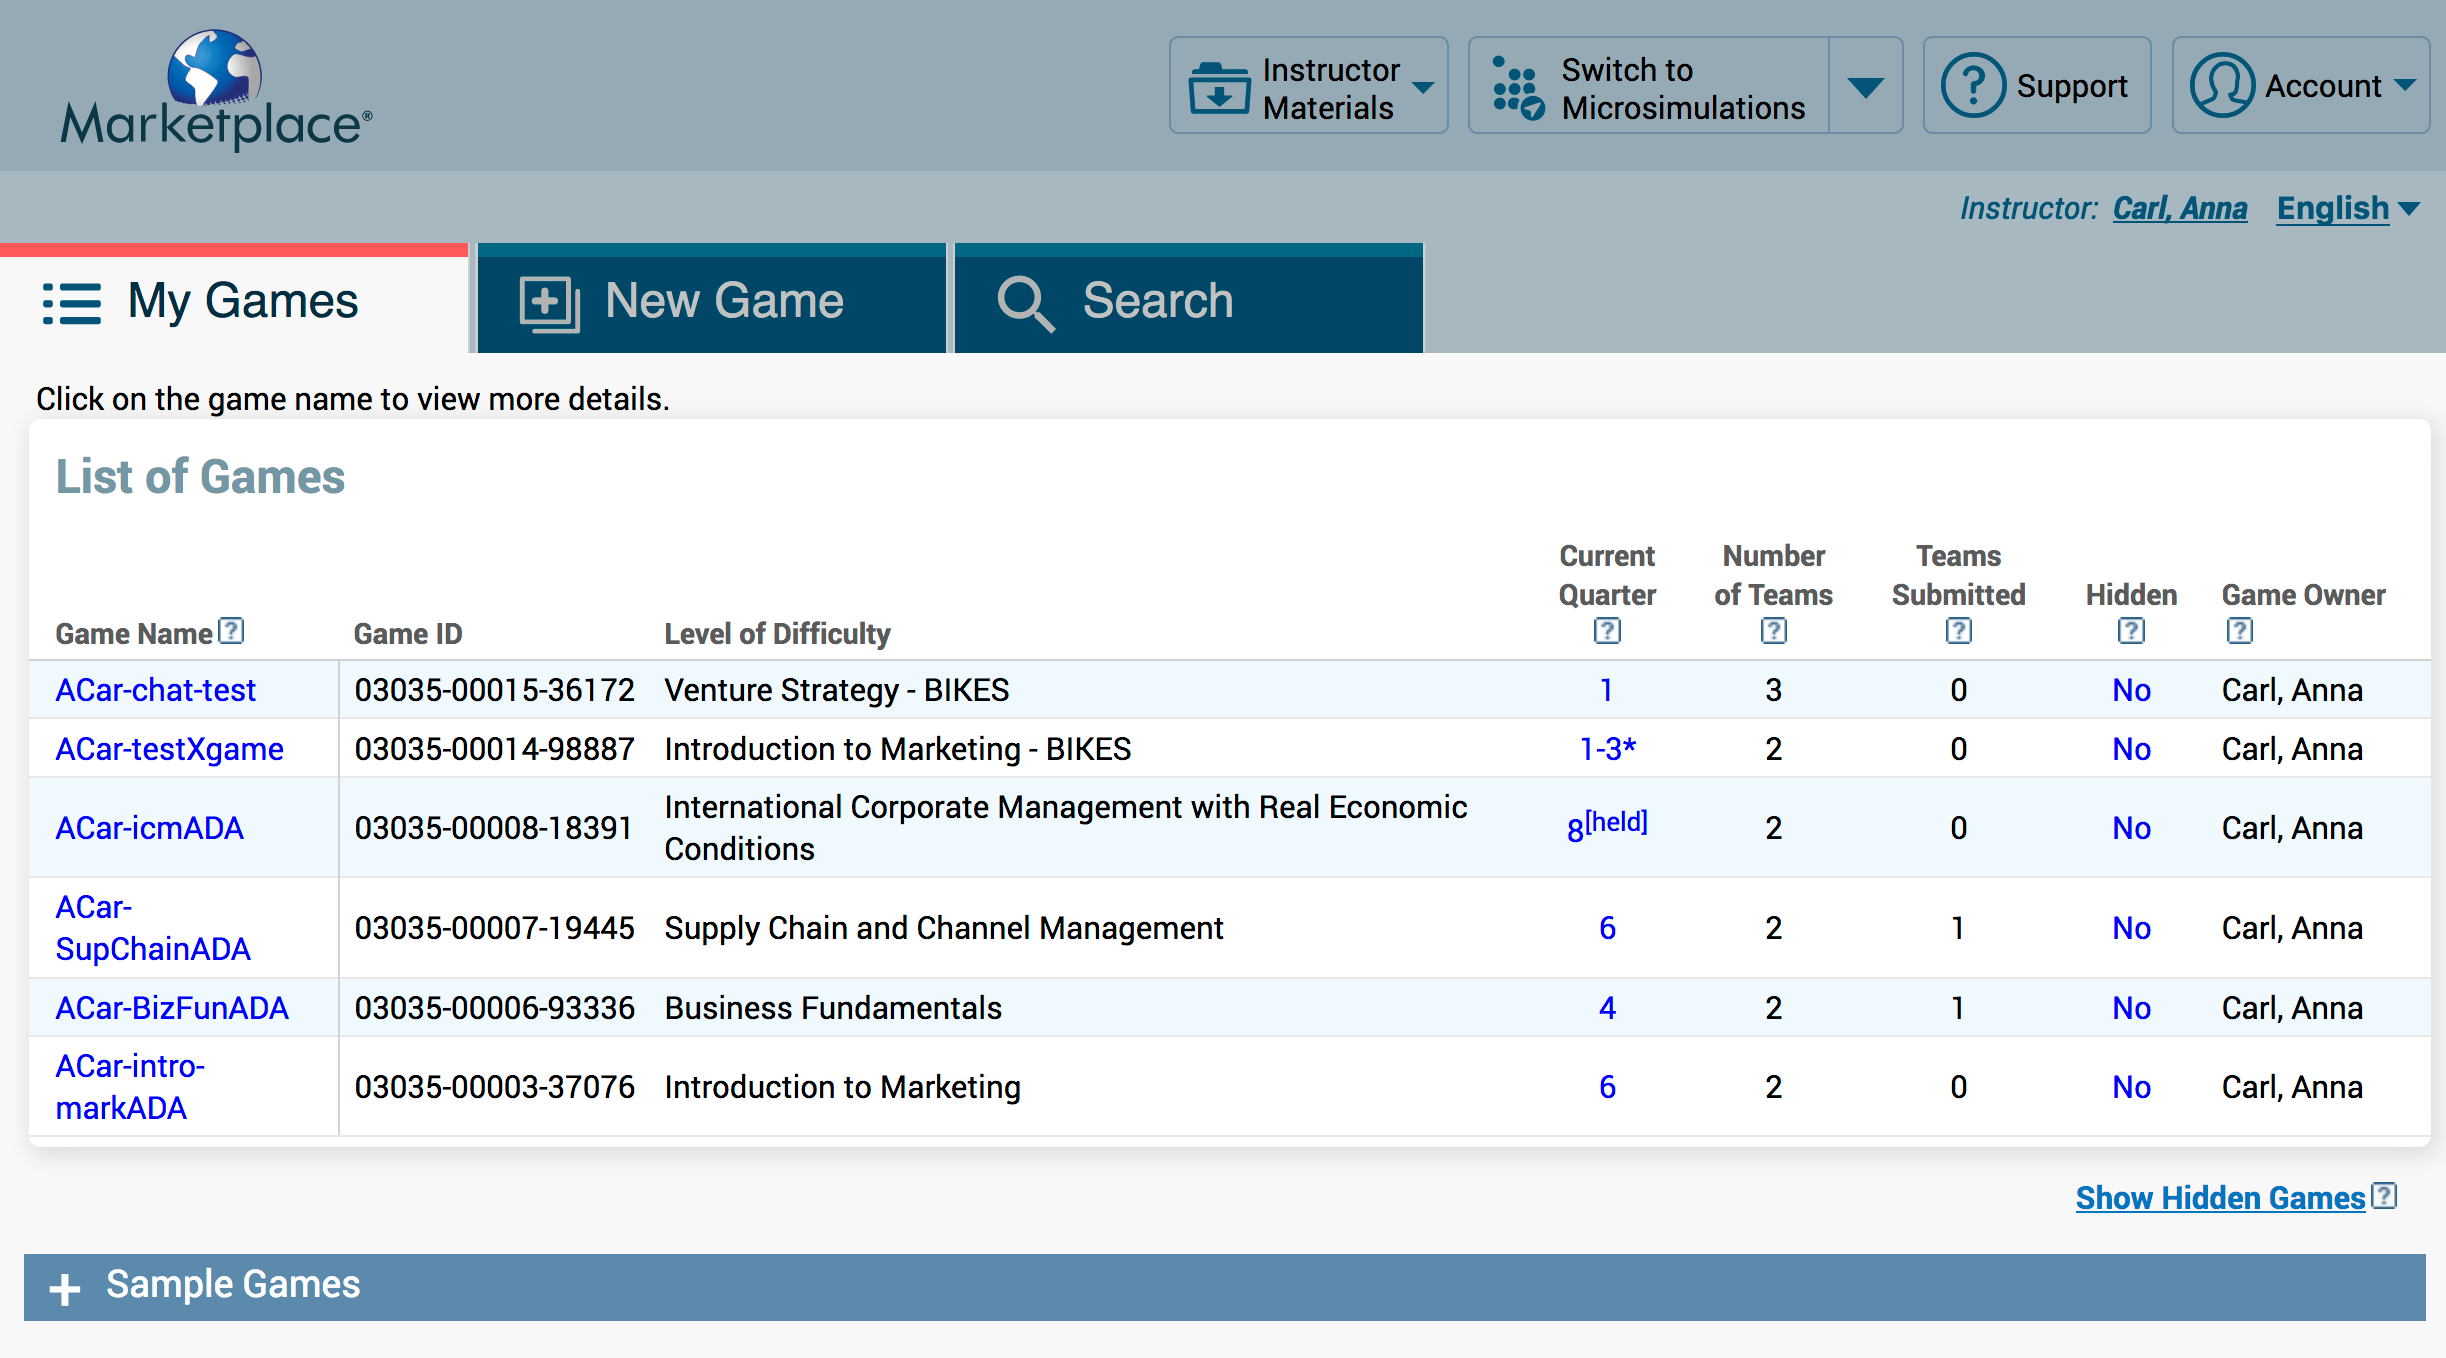Viewport: 2446px width, 1358px height.
Task: Open arrow dropdown beside Switch to Microsimulations
Action: point(1865,86)
